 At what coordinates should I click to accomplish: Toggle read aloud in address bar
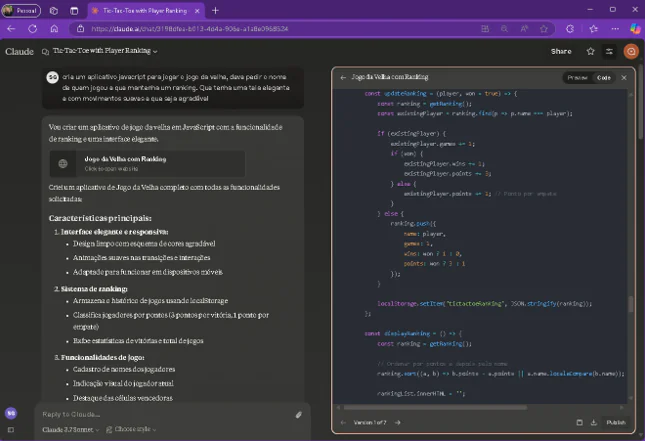[x=524, y=29]
